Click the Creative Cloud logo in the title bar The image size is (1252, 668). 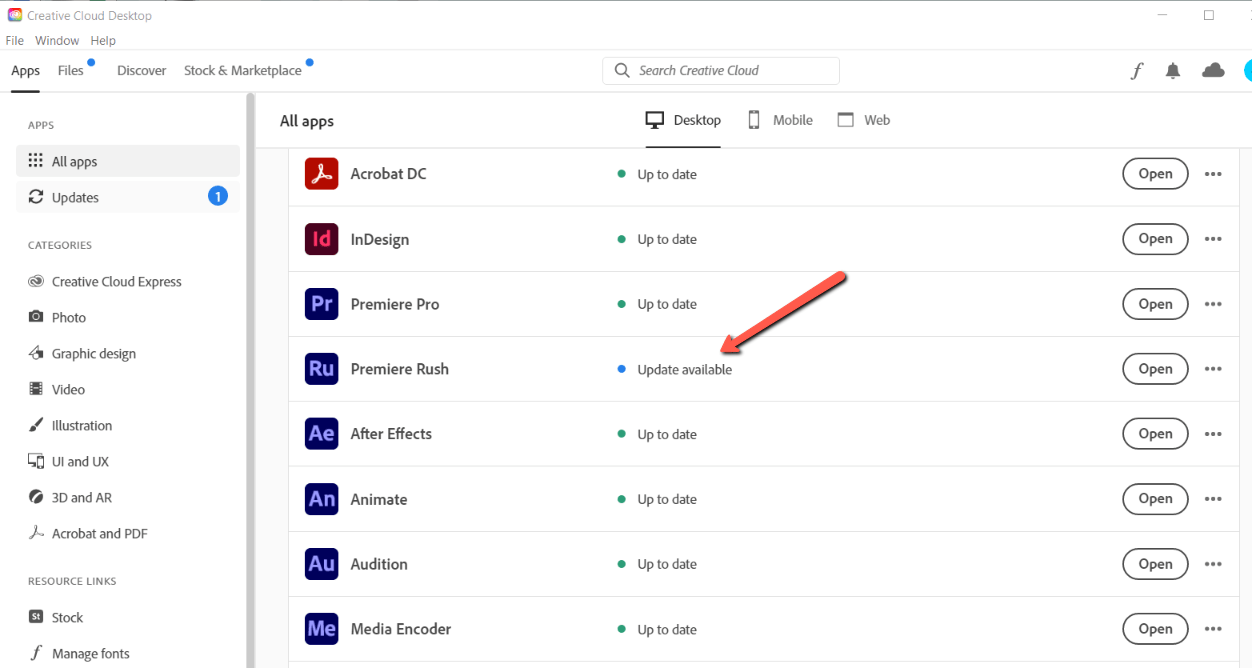[x=14, y=15]
